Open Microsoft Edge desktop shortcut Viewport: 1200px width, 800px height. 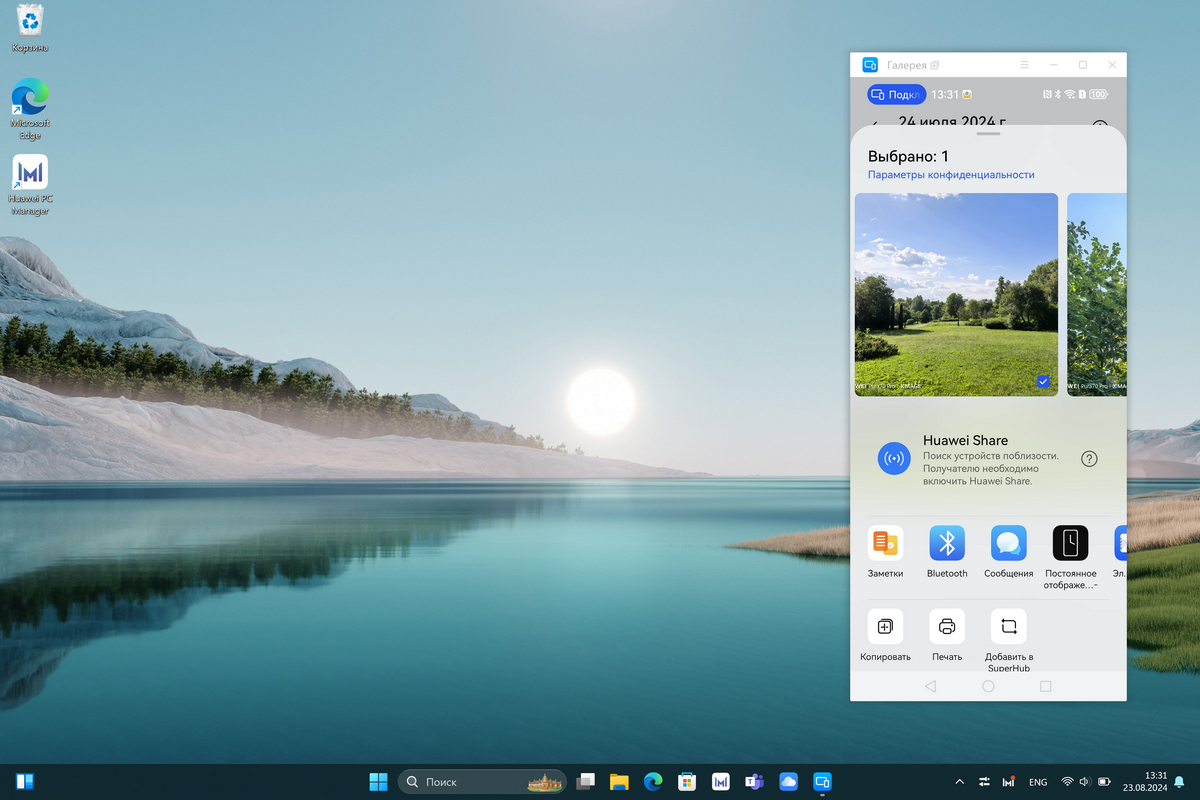click(30, 108)
